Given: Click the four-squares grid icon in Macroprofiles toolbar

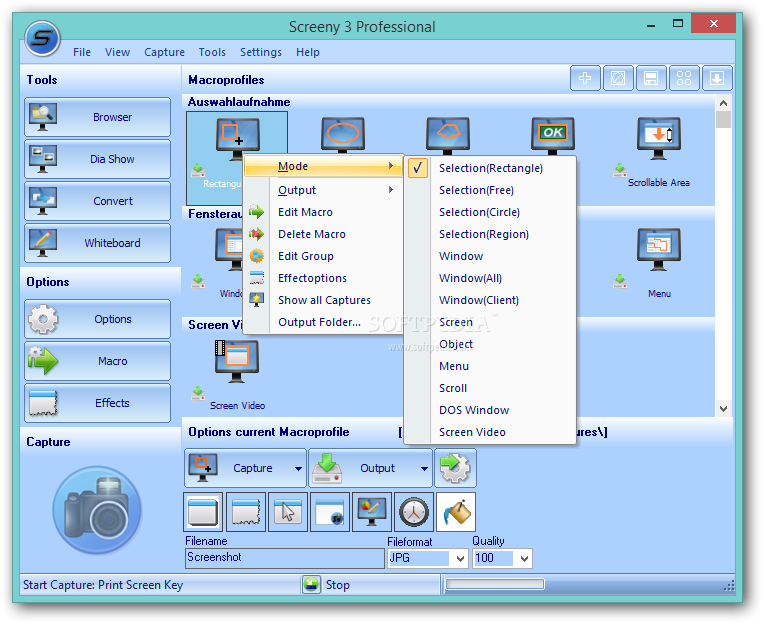Looking at the screenshot, I should pyautogui.click(x=684, y=78).
